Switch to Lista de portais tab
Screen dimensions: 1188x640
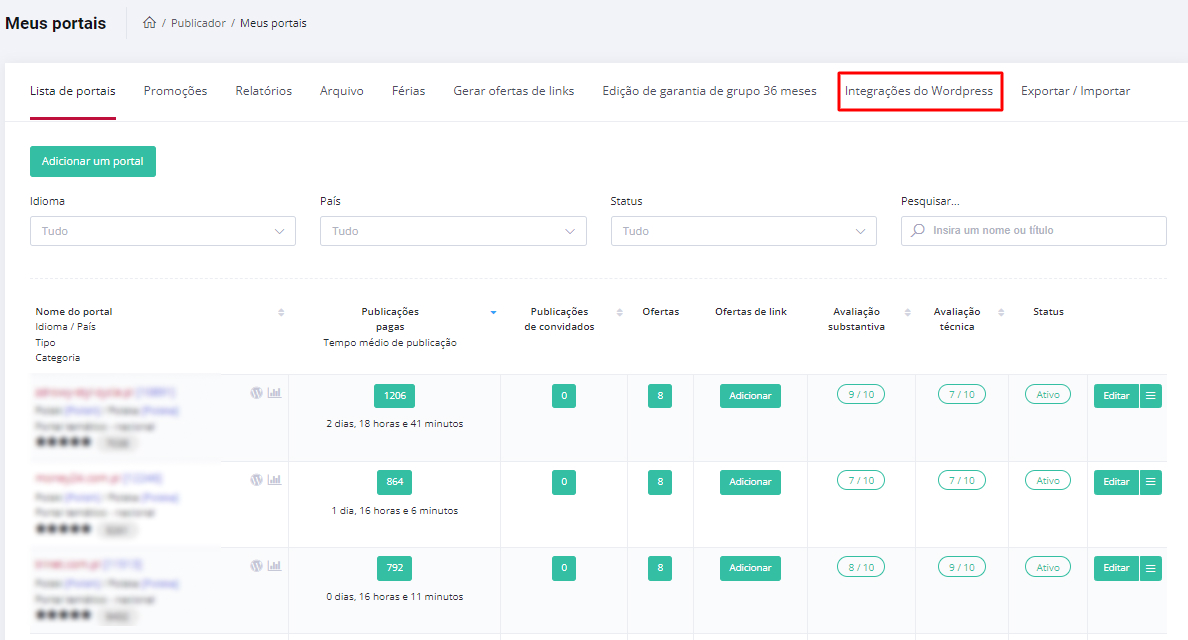pos(73,91)
